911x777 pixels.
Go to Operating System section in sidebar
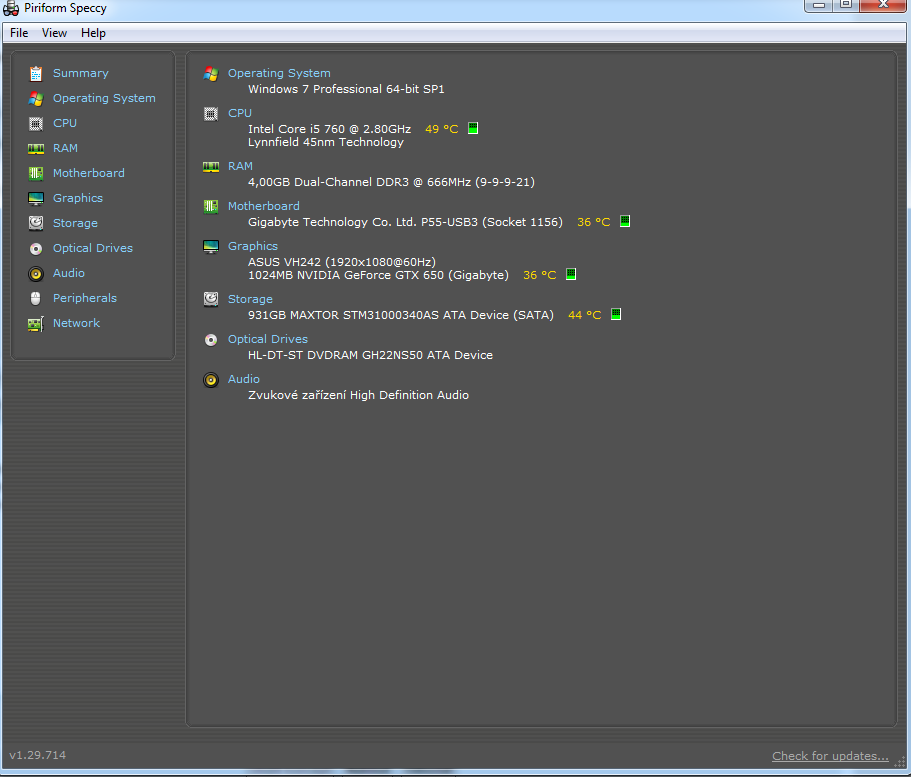coord(104,98)
